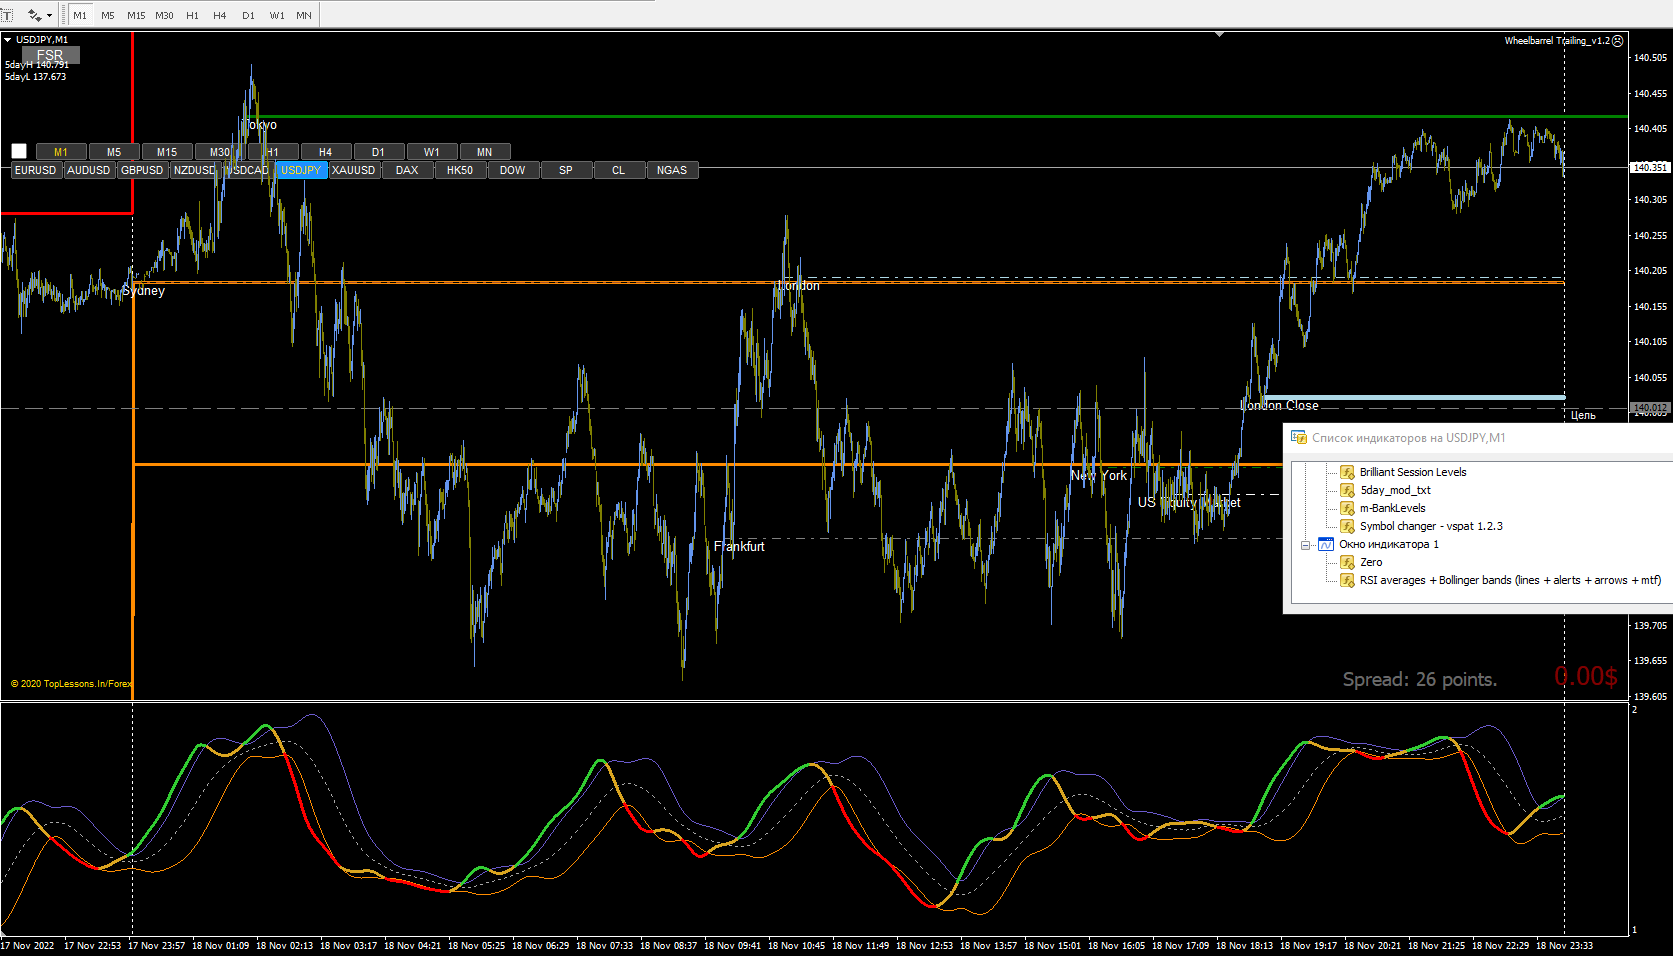Click the TopLessons.In/Forex copyright label
Screen dimensions: 1673x956
click(x=71, y=684)
